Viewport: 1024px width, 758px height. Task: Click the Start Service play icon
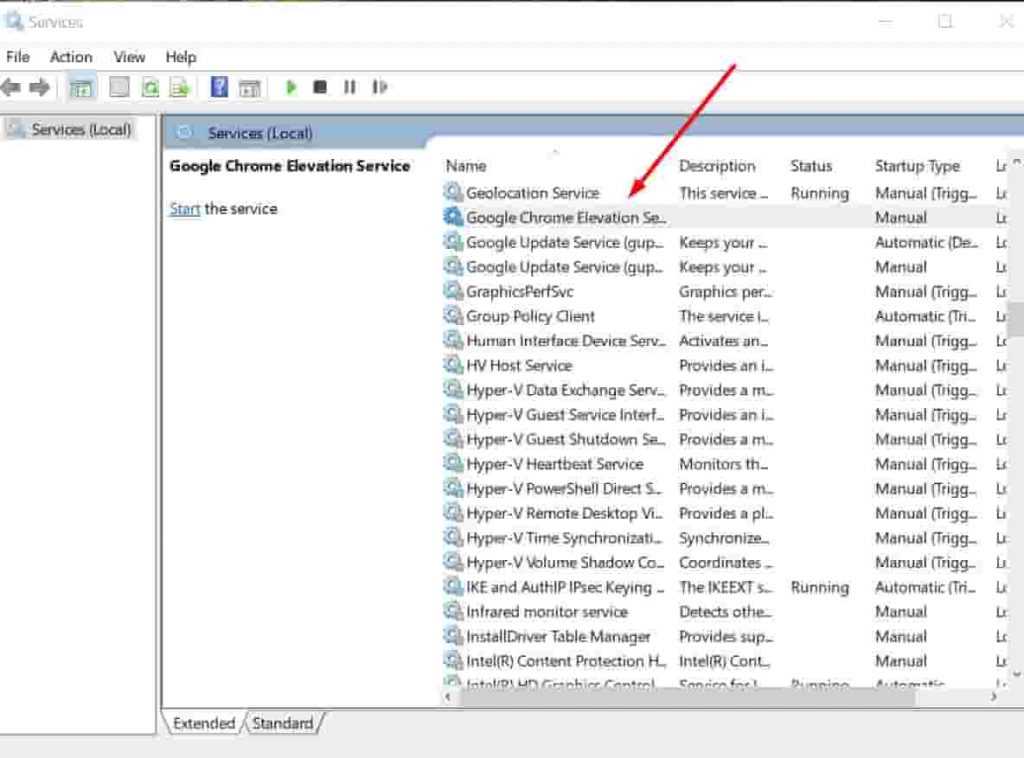[291, 87]
